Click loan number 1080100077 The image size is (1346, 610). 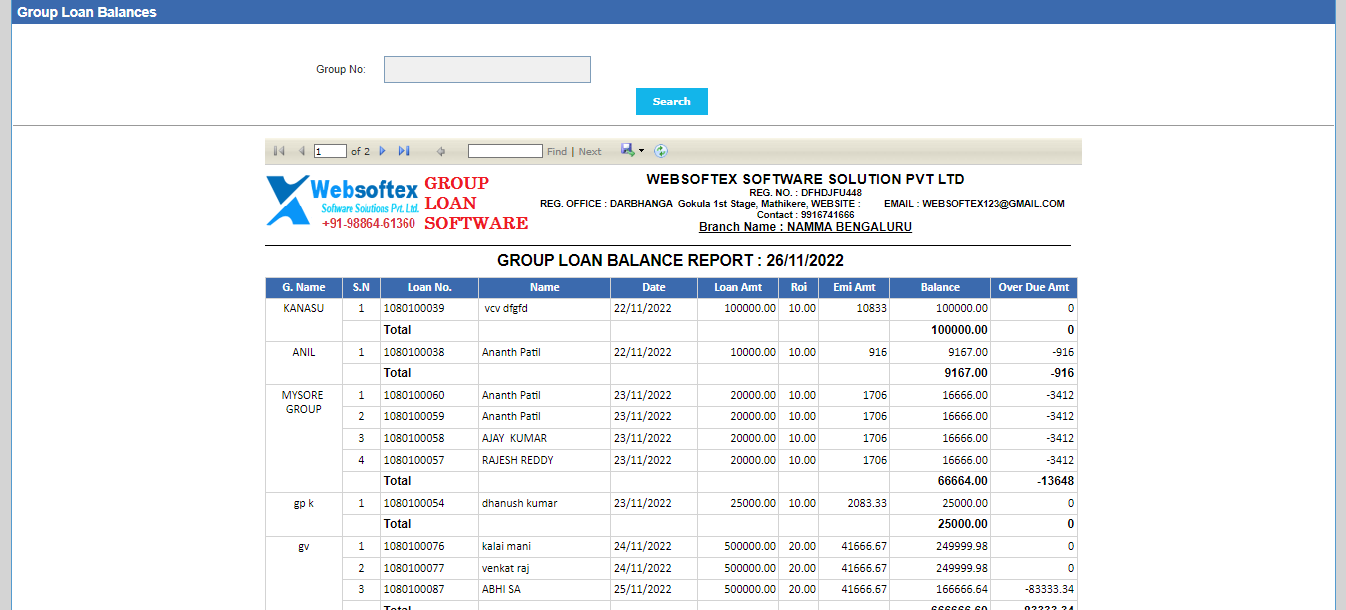click(x=414, y=568)
